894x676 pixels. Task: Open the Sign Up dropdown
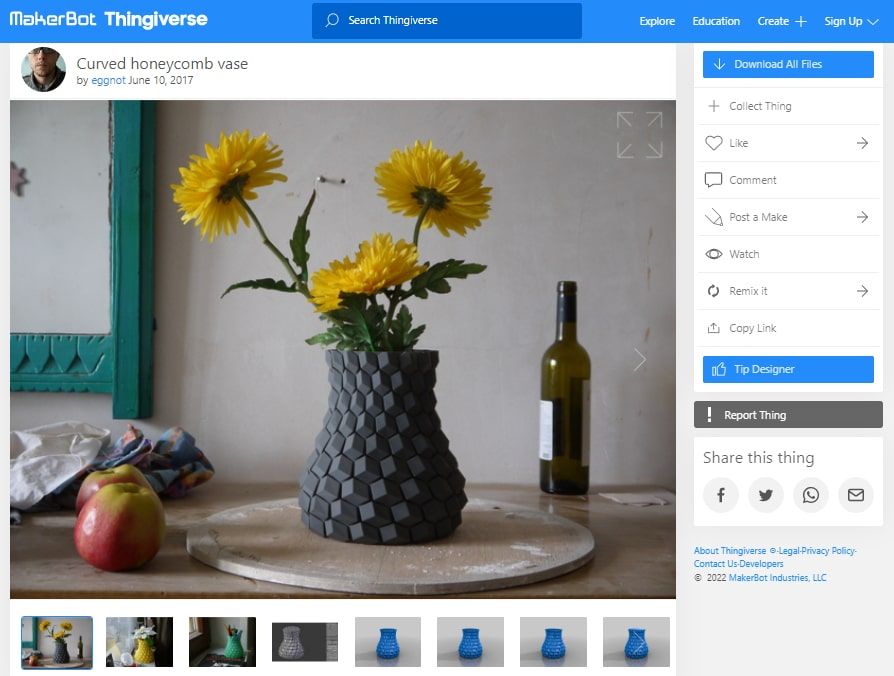850,19
